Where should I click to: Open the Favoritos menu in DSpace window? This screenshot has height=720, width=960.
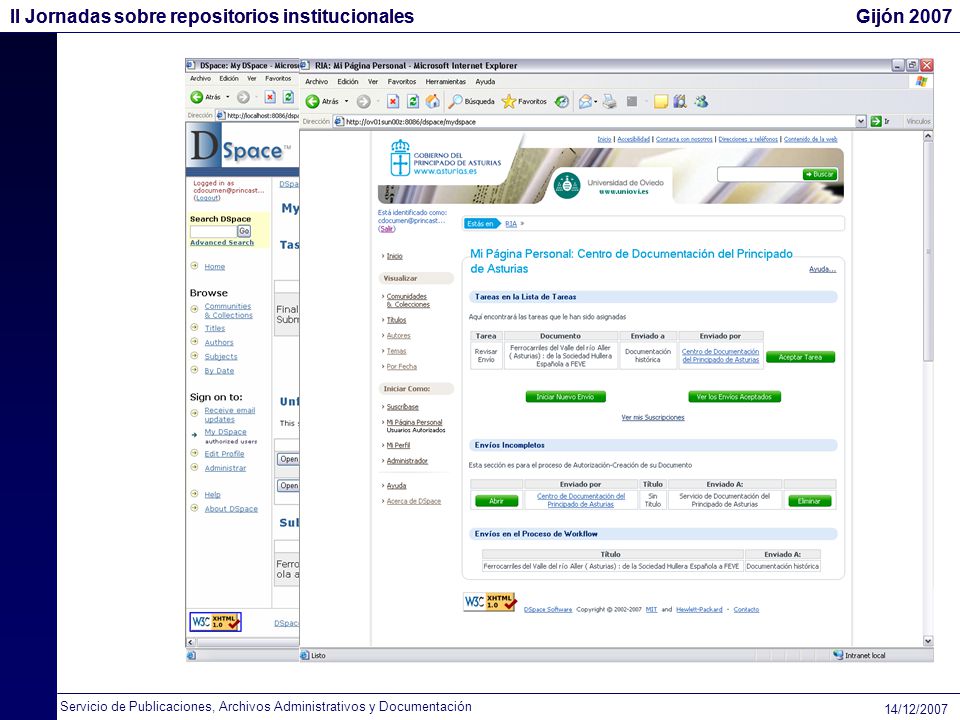coord(278,78)
